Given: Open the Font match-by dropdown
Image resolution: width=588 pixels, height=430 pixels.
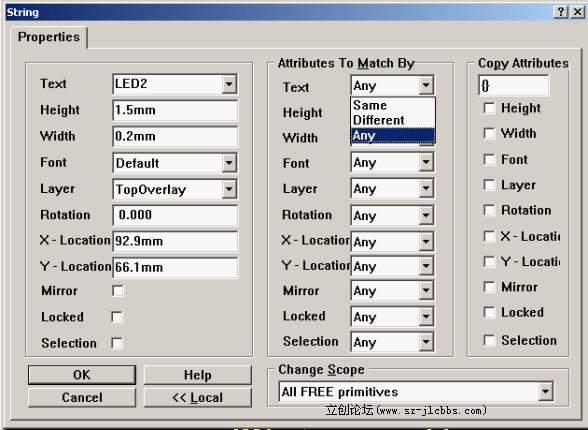Looking at the screenshot, I should [x=426, y=163].
